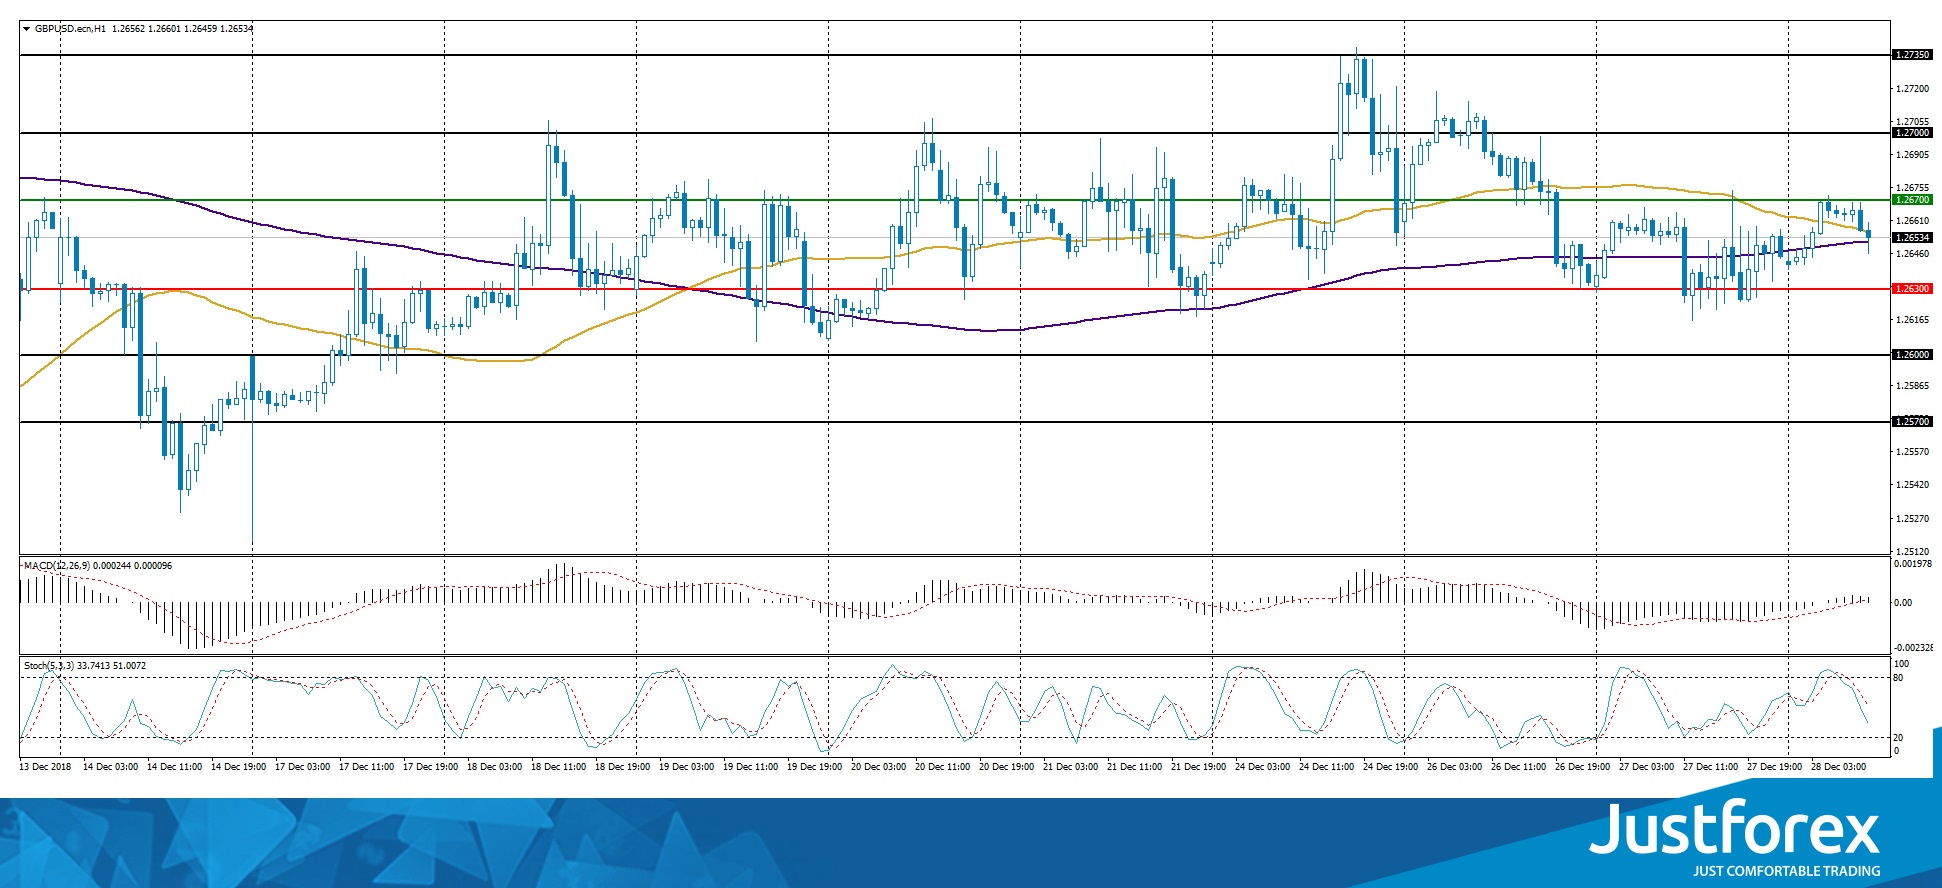Click the 17 Dec 11:00 time label
This screenshot has width=1942, height=888.
366,767
